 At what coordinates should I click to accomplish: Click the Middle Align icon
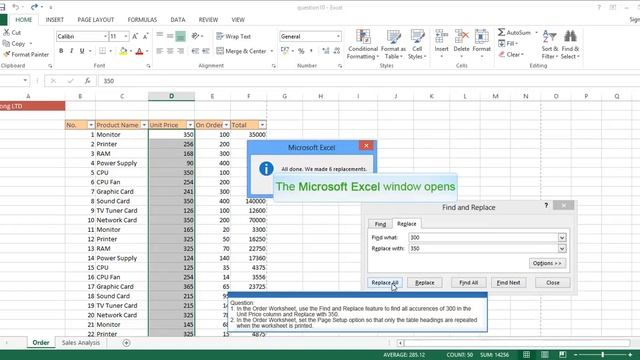170,36
